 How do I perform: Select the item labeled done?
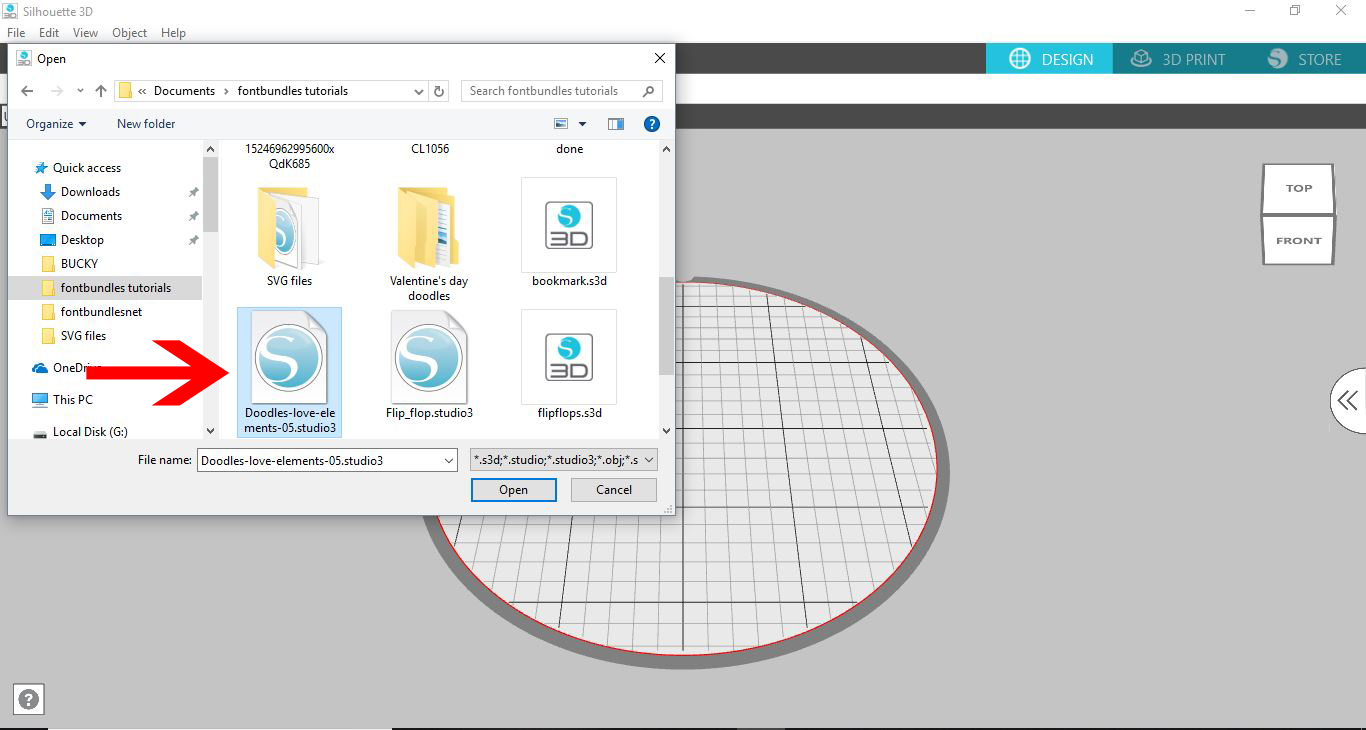tap(569, 149)
